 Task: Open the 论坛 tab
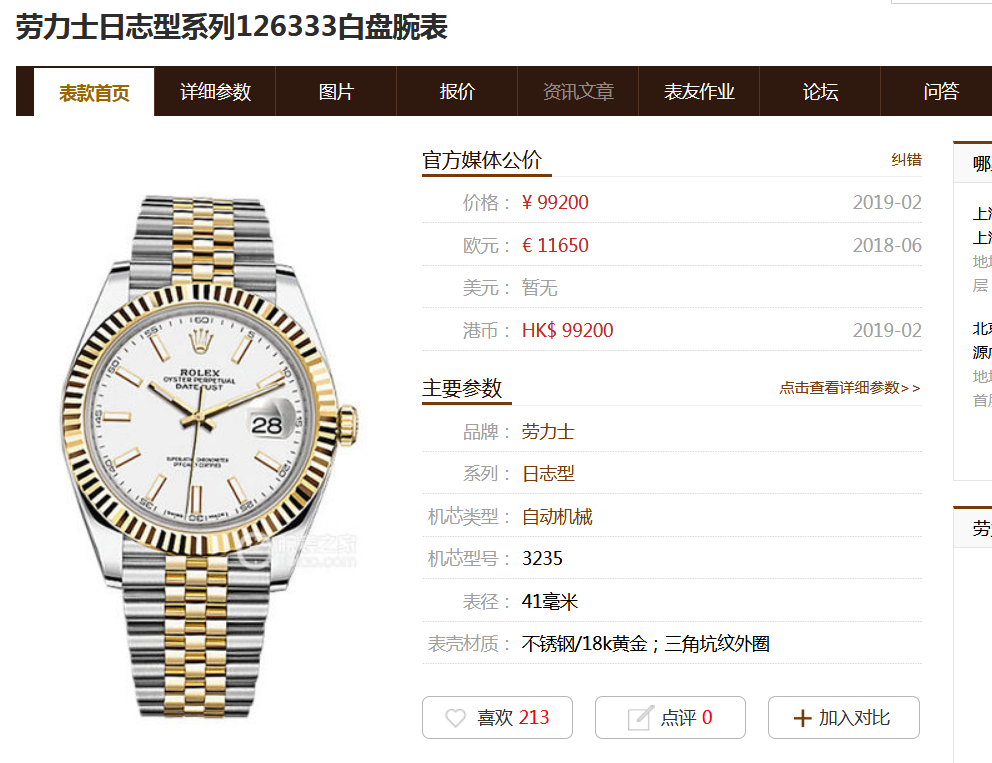click(x=820, y=92)
